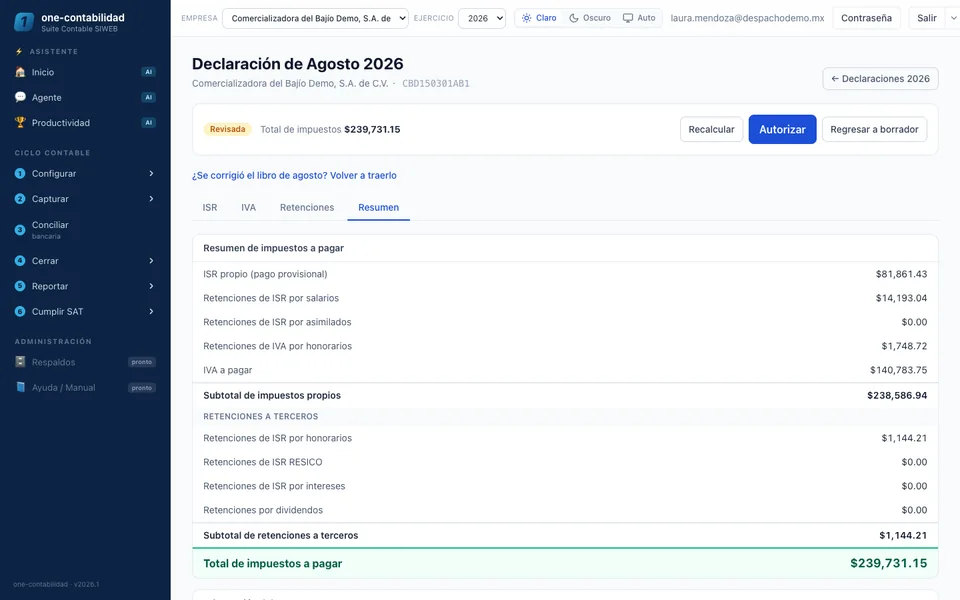Open Inicio via the house icon

click(x=20, y=72)
